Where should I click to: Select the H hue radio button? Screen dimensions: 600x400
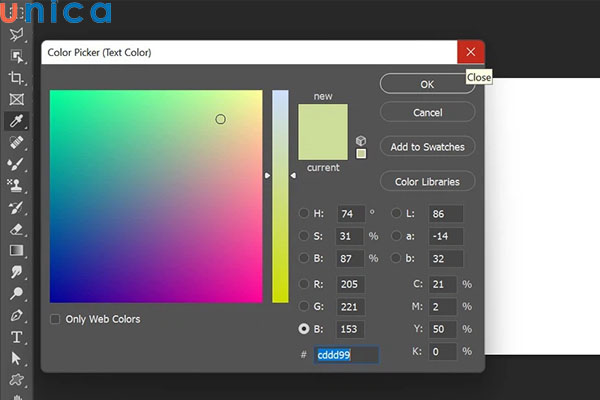point(304,213)
